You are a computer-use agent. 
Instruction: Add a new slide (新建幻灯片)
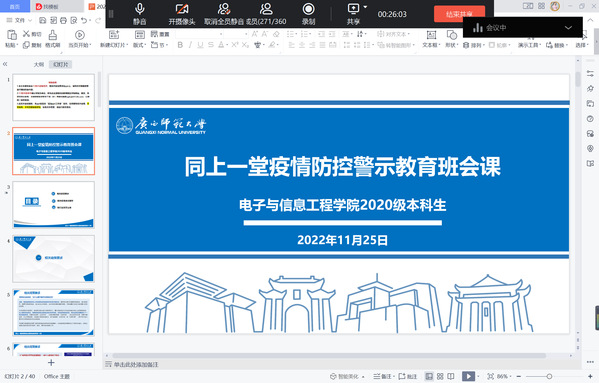click(x=114, y=39)
